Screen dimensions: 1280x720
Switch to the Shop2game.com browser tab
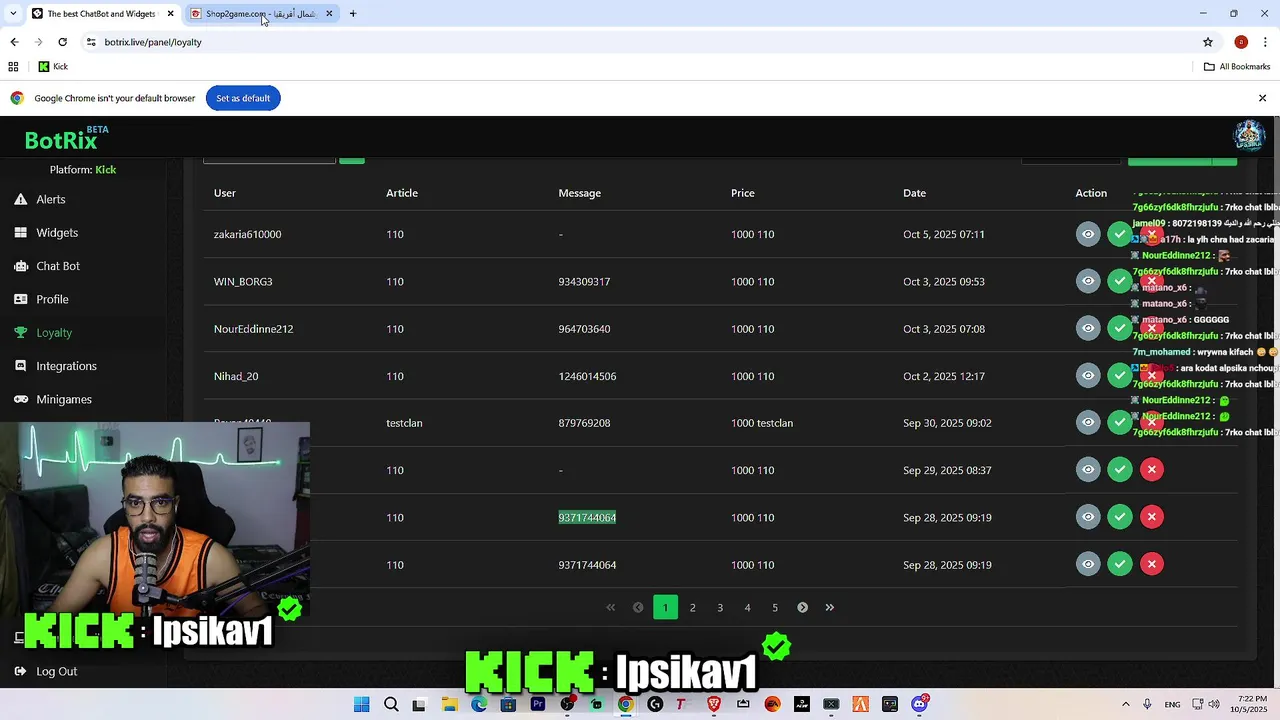click(260, 14)
